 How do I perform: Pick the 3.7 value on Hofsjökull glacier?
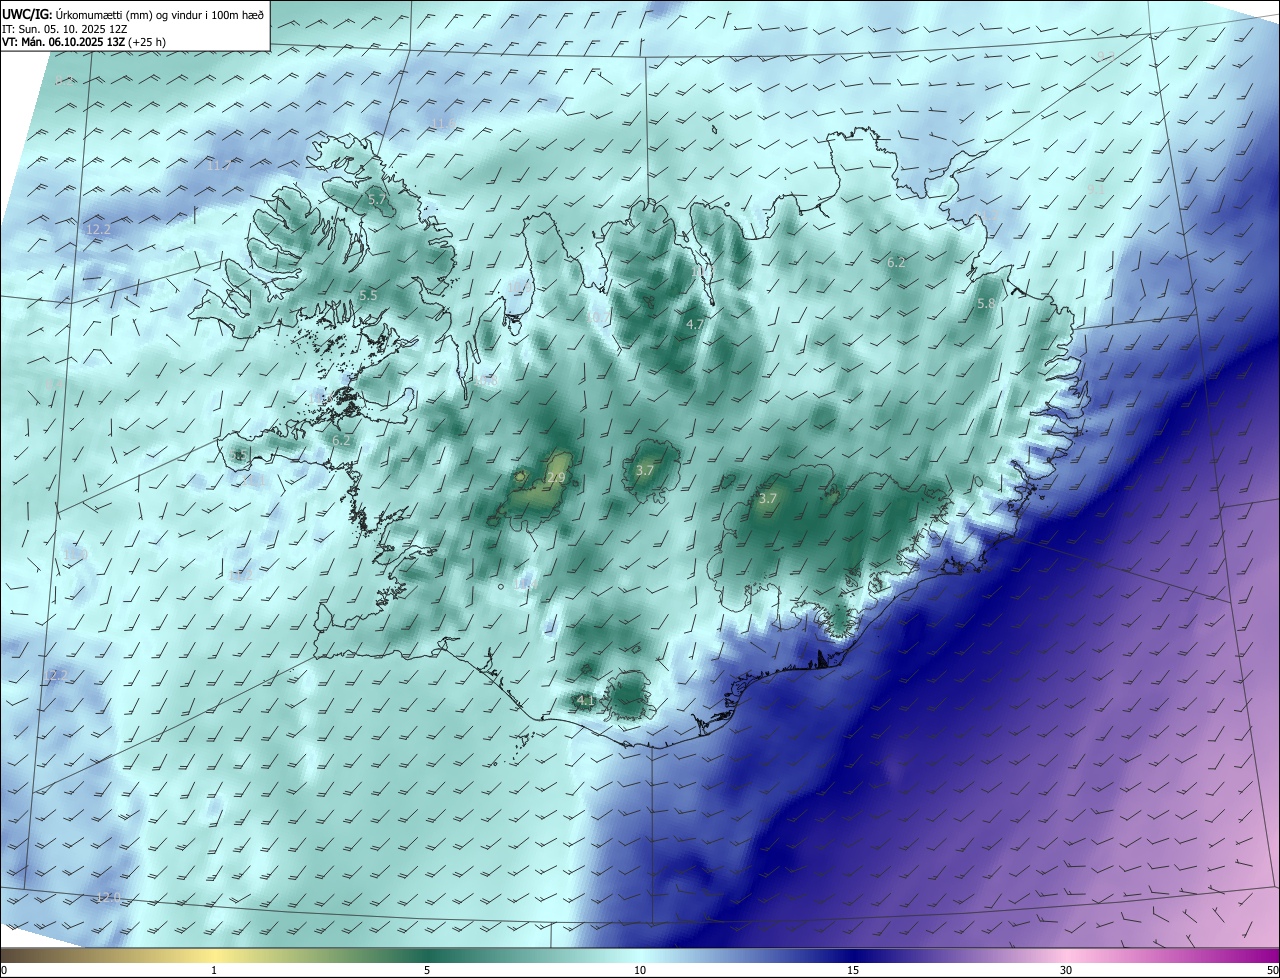(645, 470)
